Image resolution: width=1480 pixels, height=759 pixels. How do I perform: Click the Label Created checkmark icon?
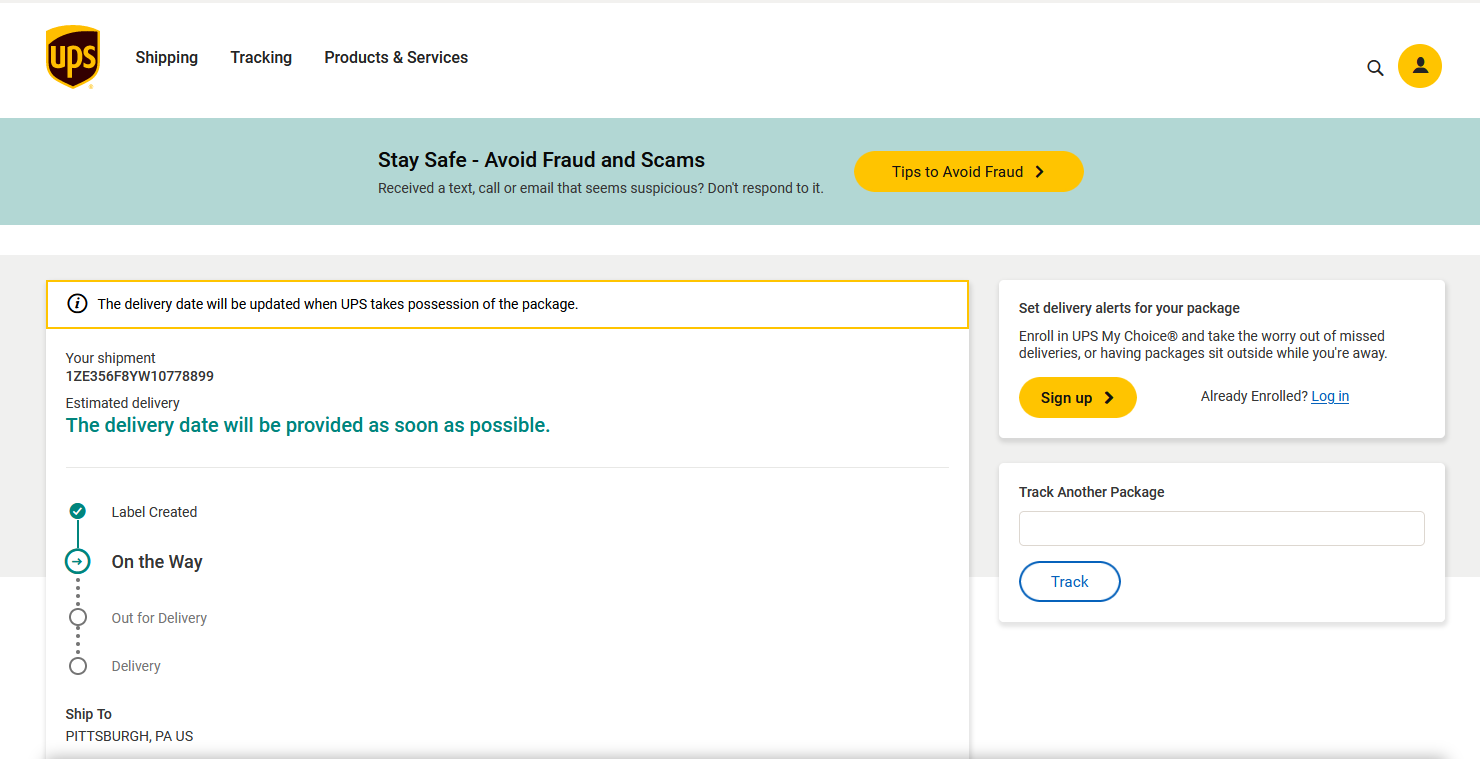tap(78, 511)
